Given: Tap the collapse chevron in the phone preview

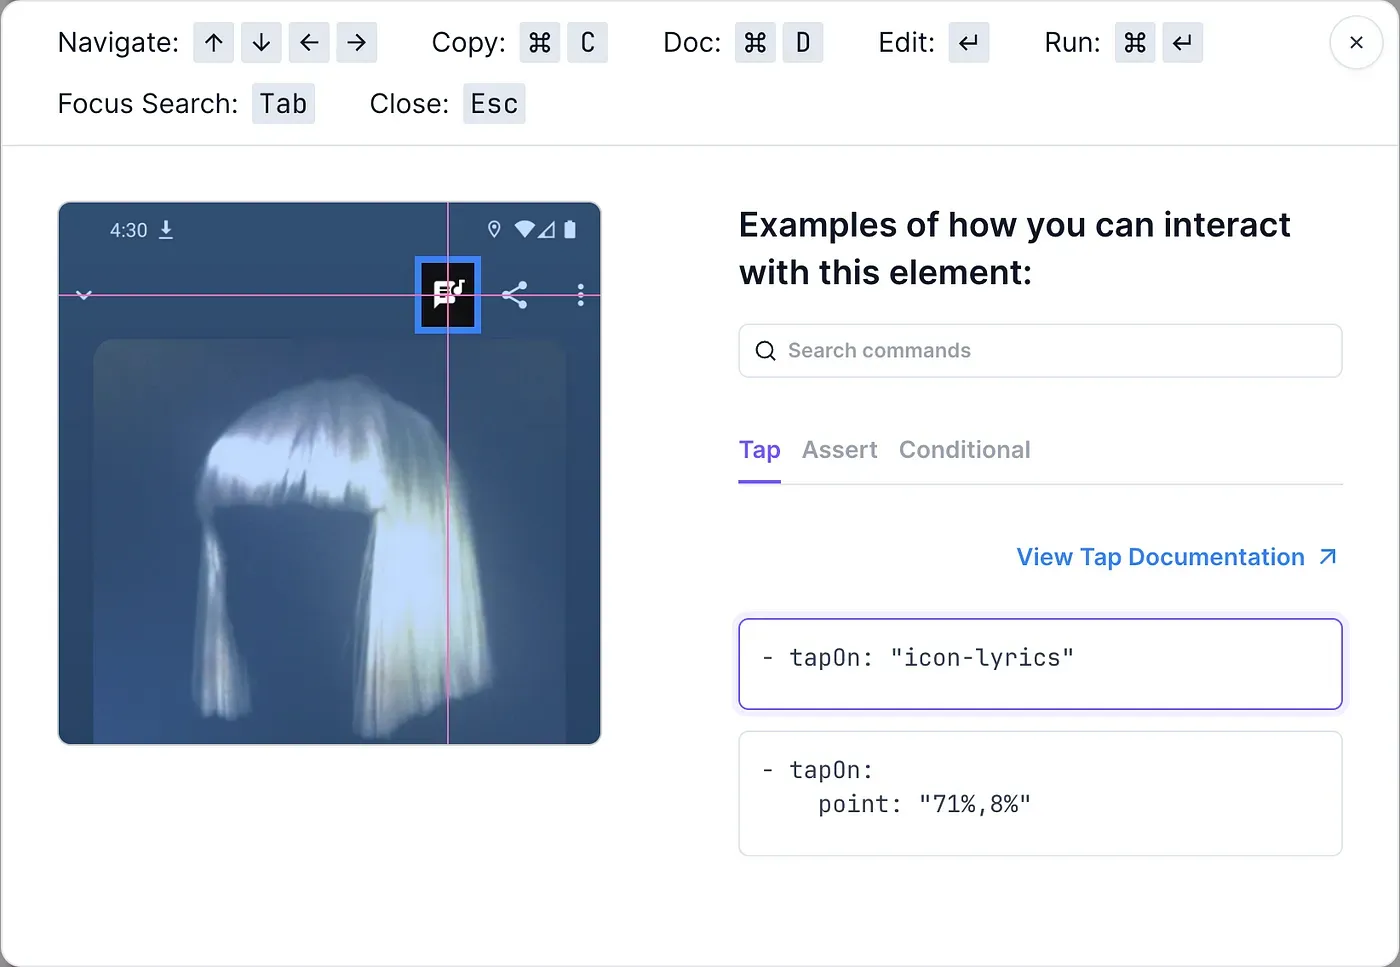Looking at the screenshot, I should click(84, 295).
